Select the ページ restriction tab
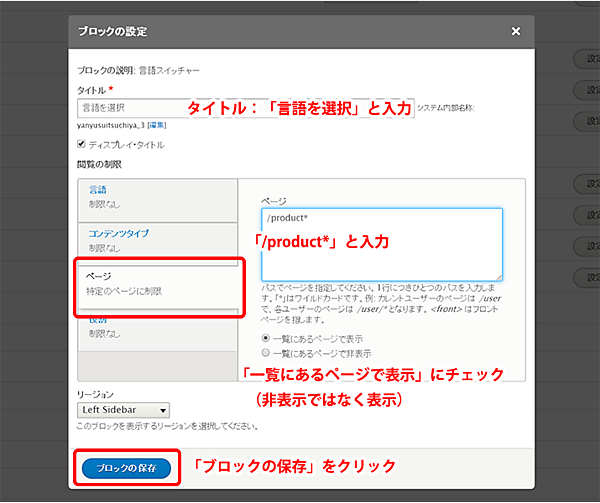This screenshot has width=600, height=503. tap(157, 286)
